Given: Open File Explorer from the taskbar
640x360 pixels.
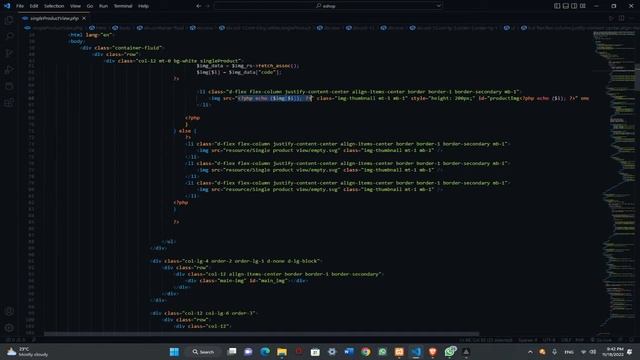Looking at the screenshot, I should [x=282, y=352].
